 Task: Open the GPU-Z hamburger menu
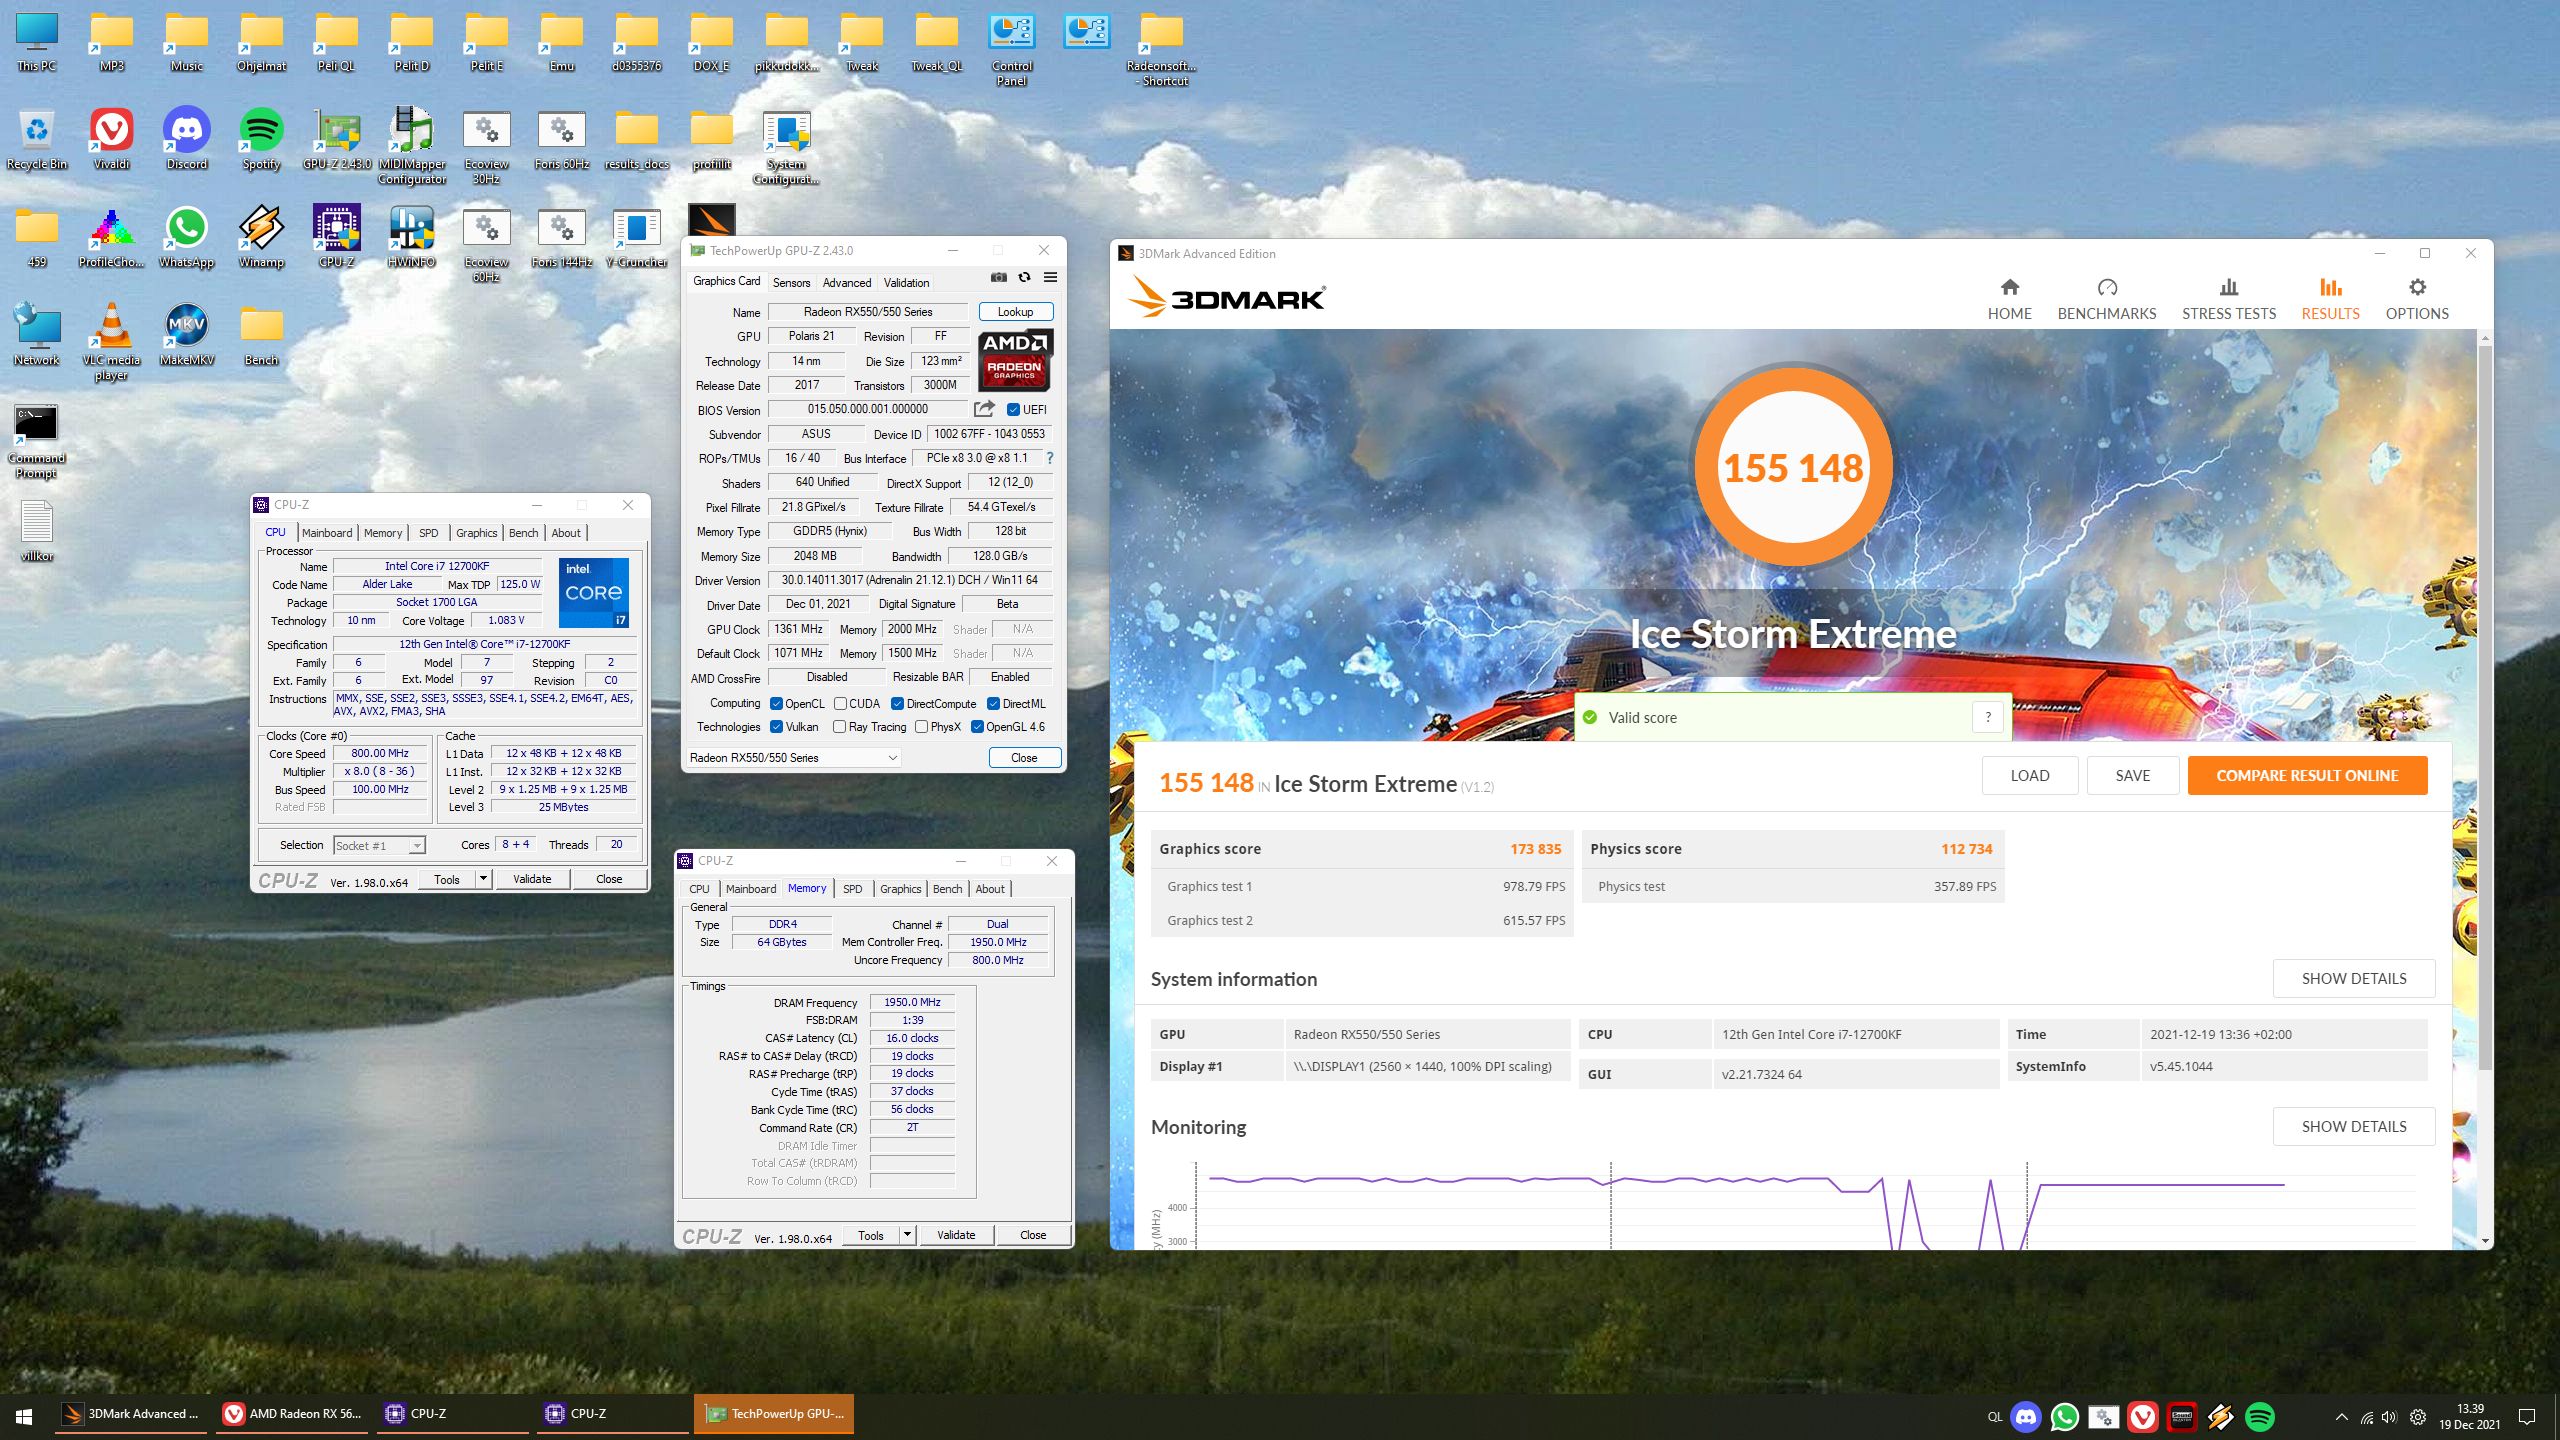1050,278
